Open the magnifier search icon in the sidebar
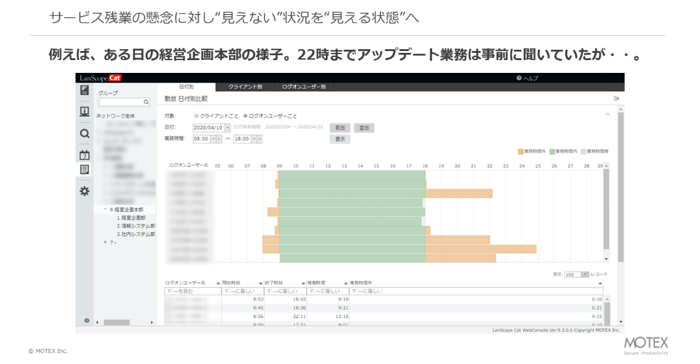This screenshot has height=364, width=700. (x=84, y=134)
